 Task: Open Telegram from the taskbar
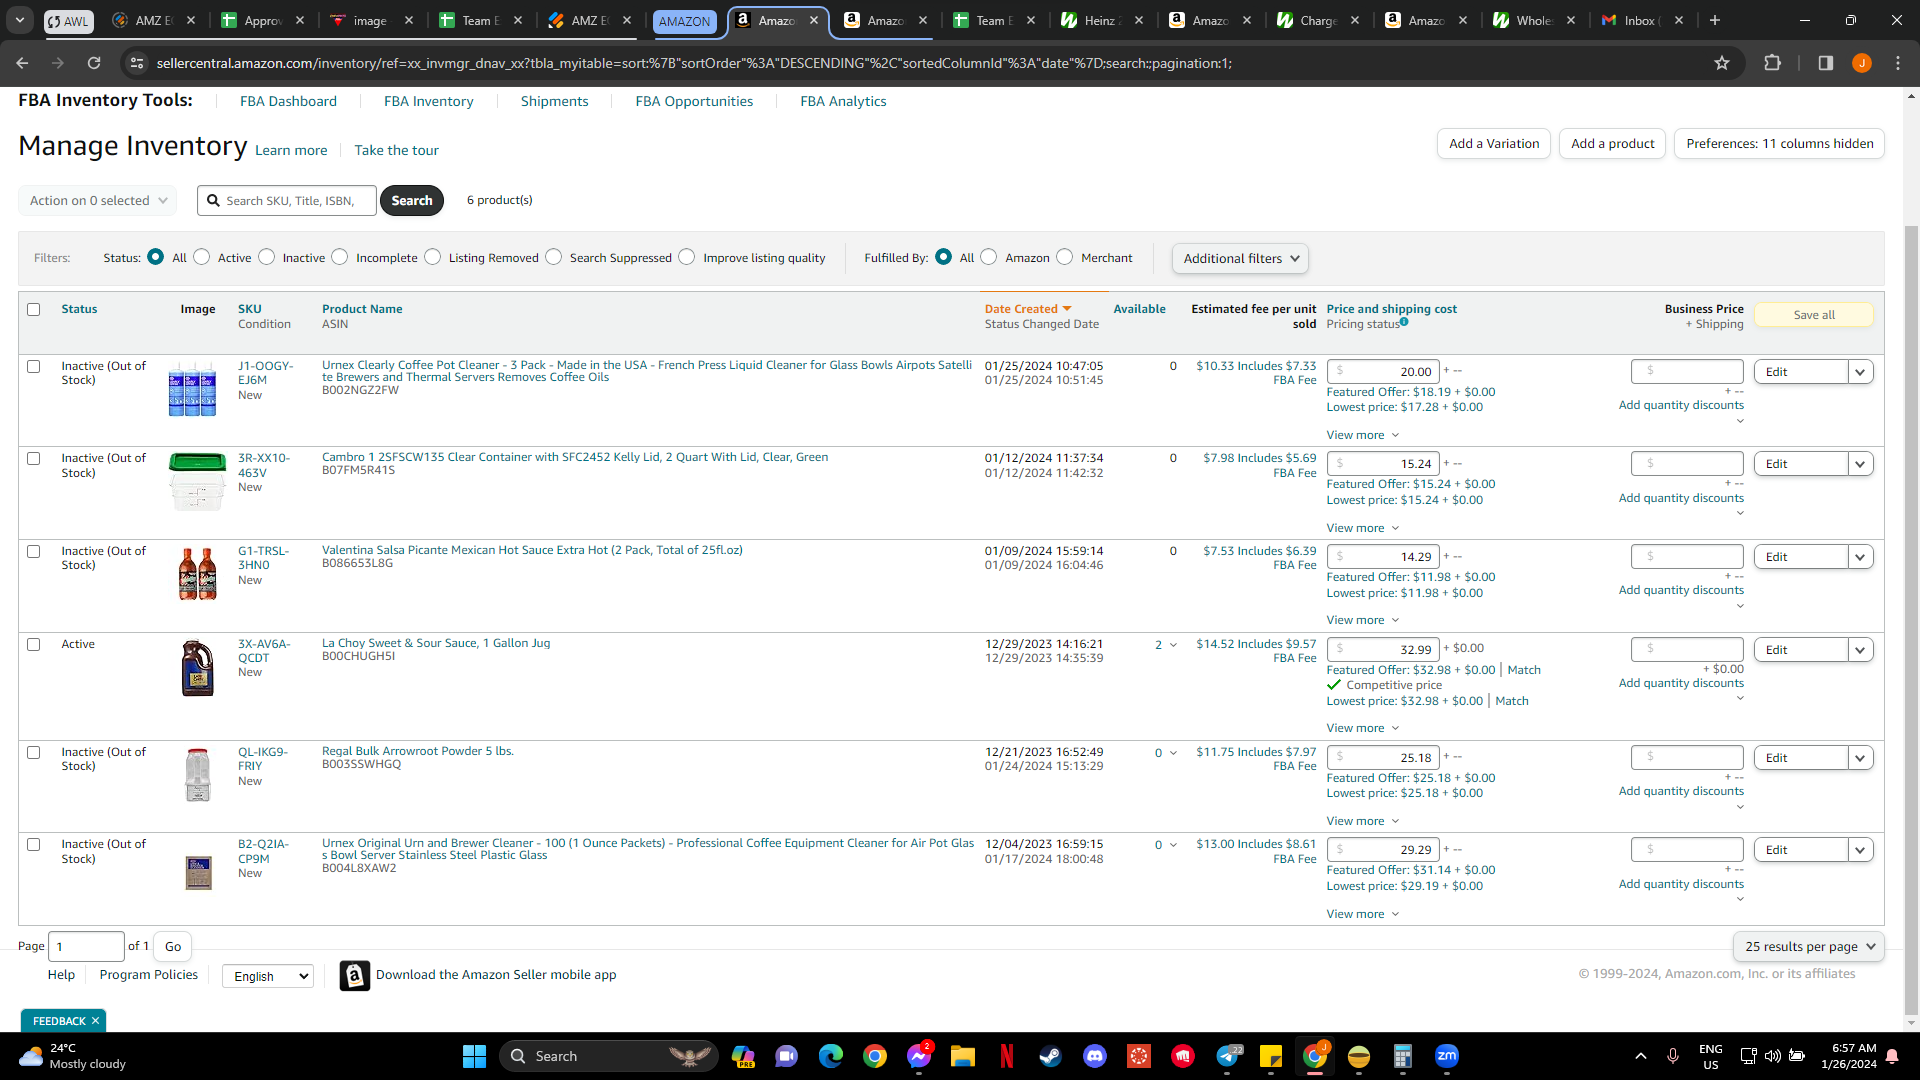[1228, 1056]
